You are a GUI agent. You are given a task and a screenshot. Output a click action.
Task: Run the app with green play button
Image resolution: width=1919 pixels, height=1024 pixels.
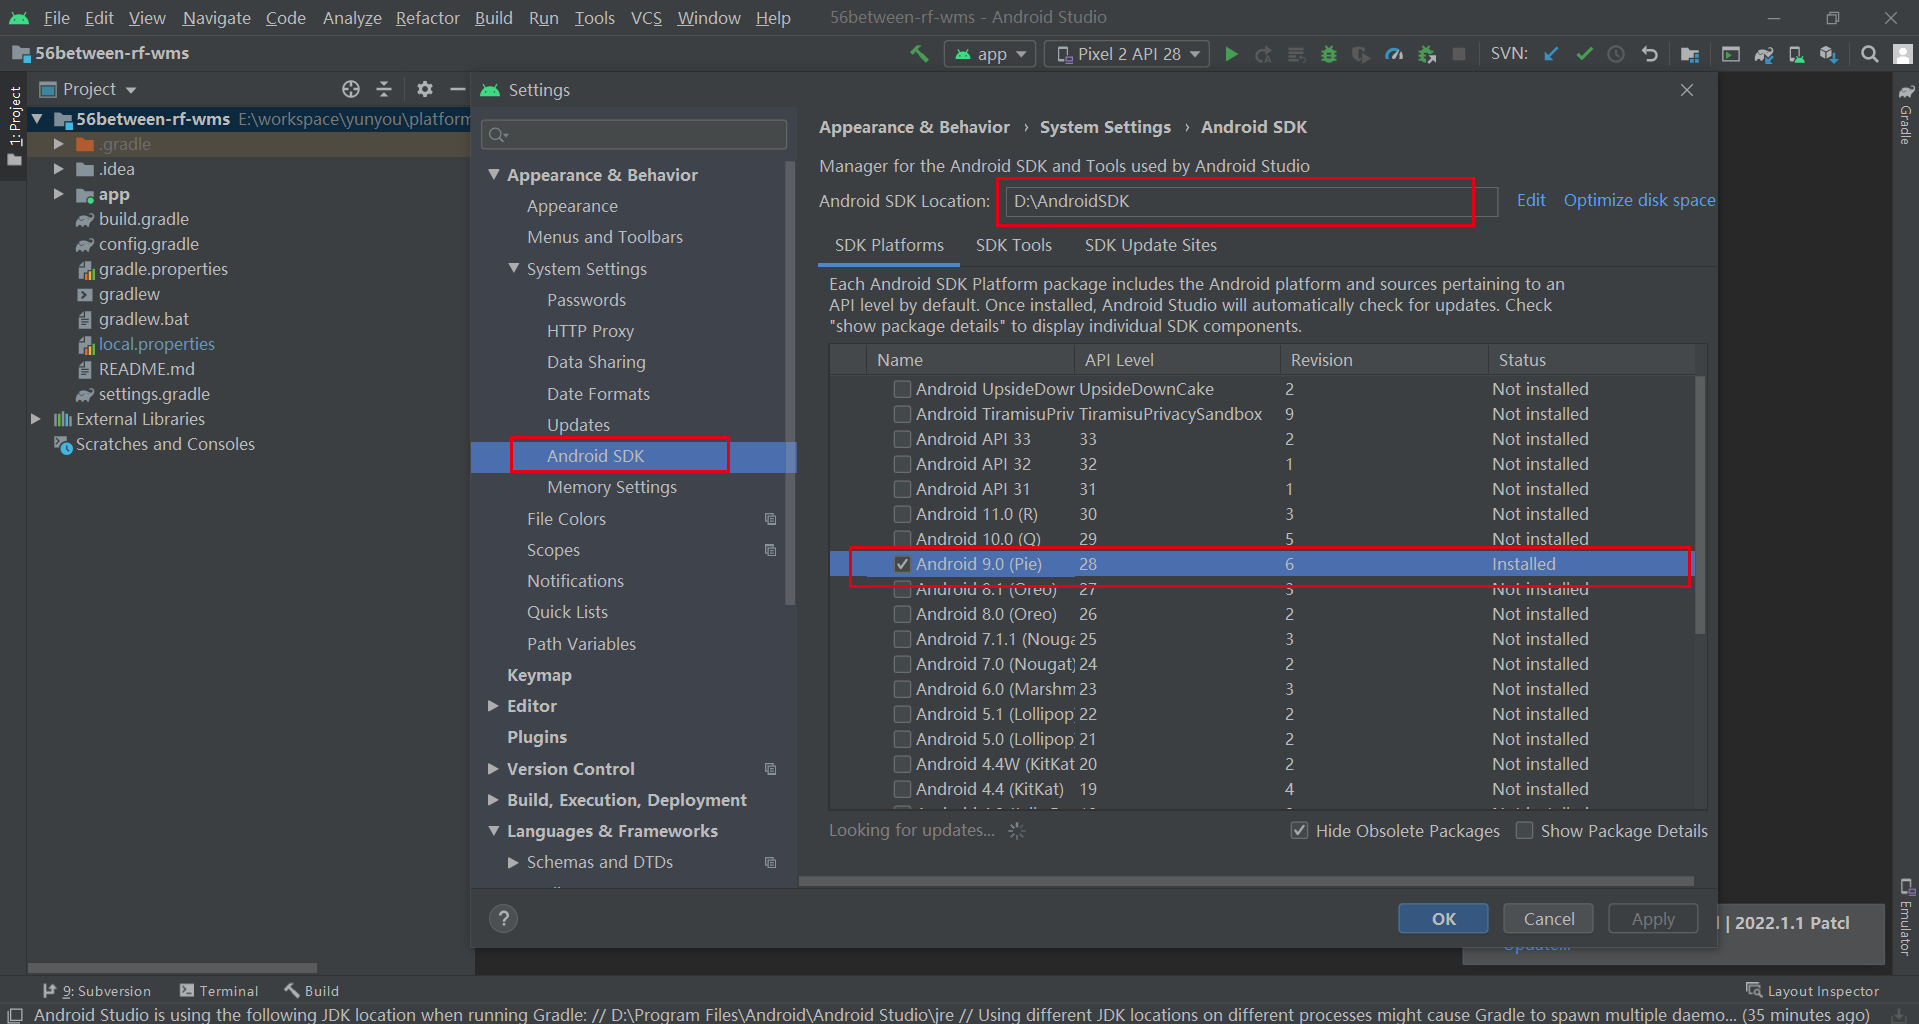(1231, 54)
